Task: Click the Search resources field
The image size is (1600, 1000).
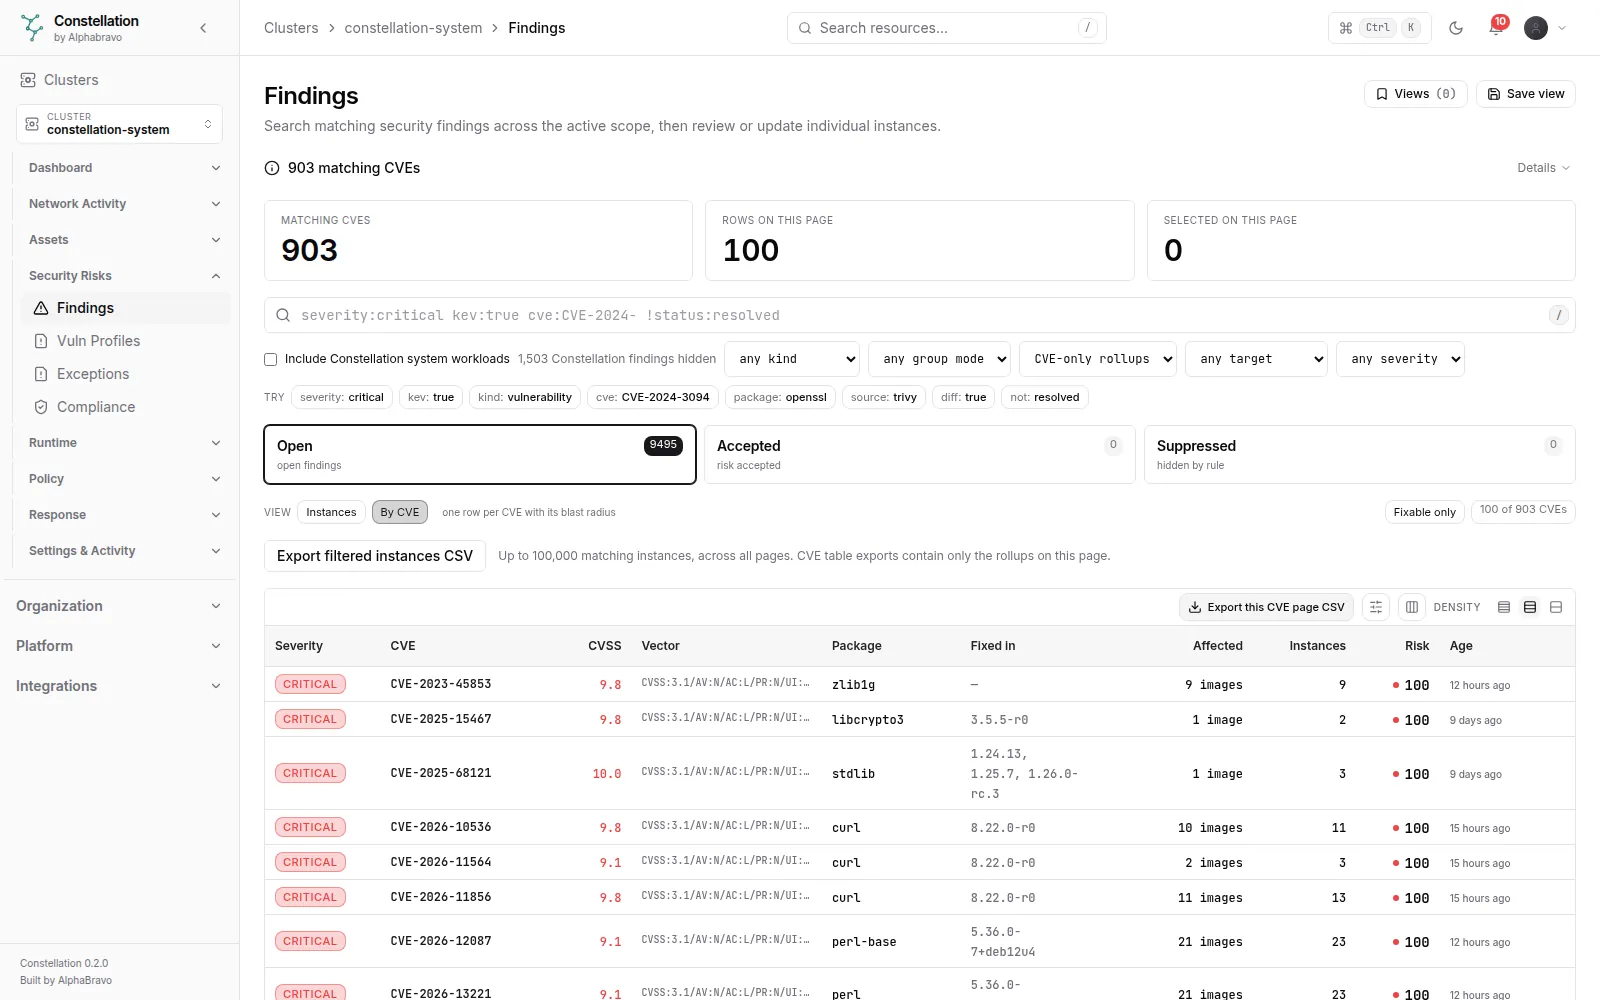Action: (x=947, y=28)
